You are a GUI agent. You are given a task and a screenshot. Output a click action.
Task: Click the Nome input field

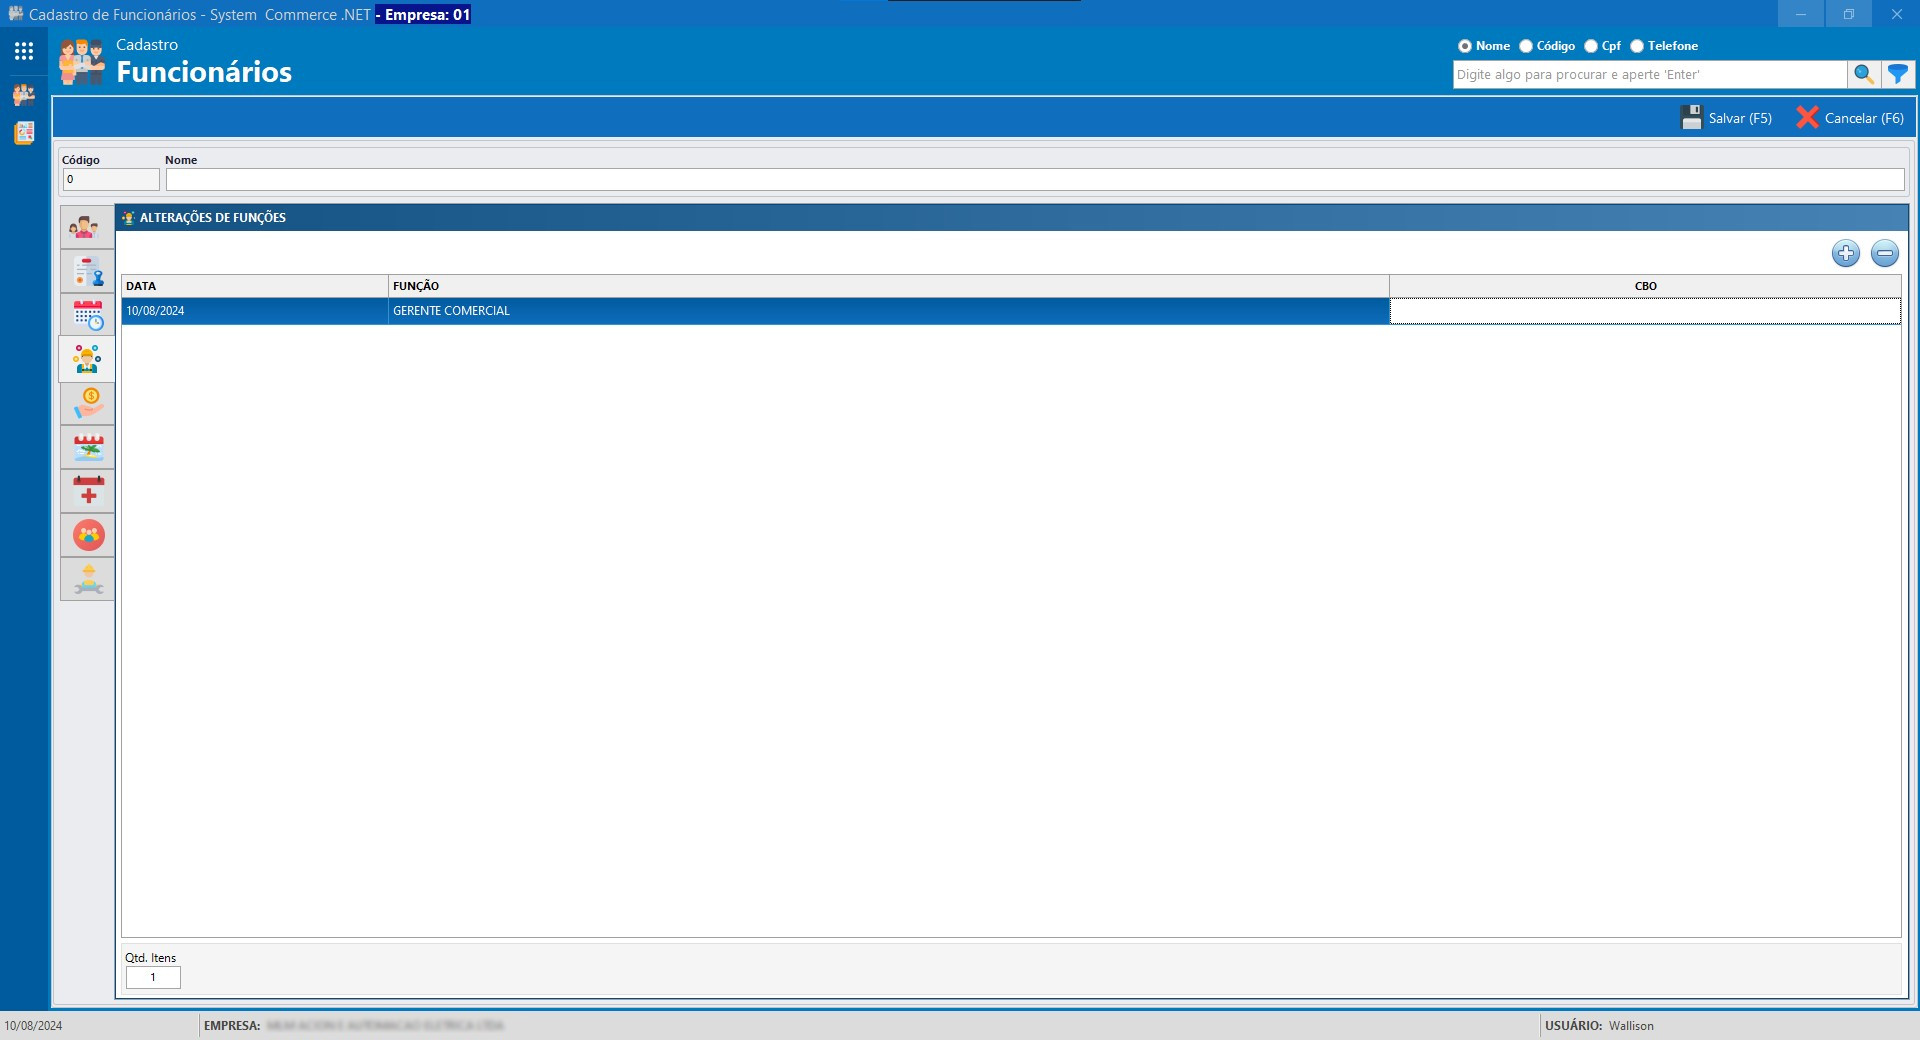(1034, 180)
